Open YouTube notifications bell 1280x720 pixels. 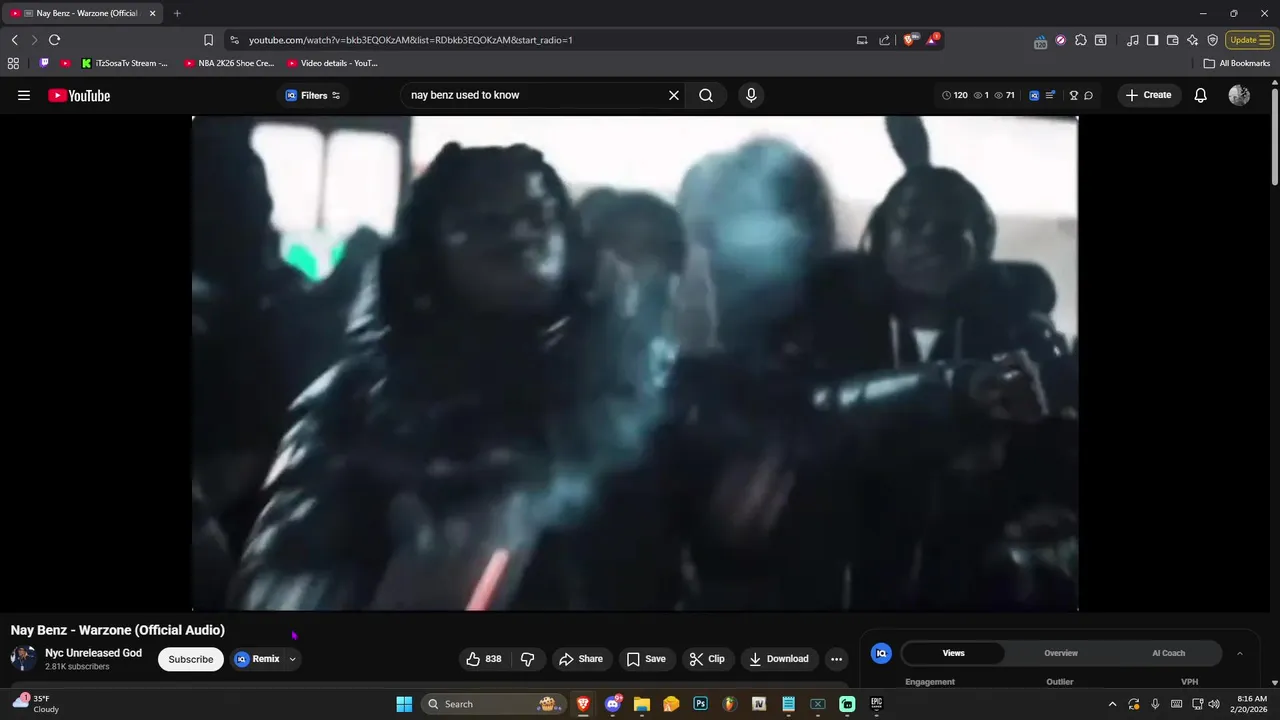(1201, 95)
